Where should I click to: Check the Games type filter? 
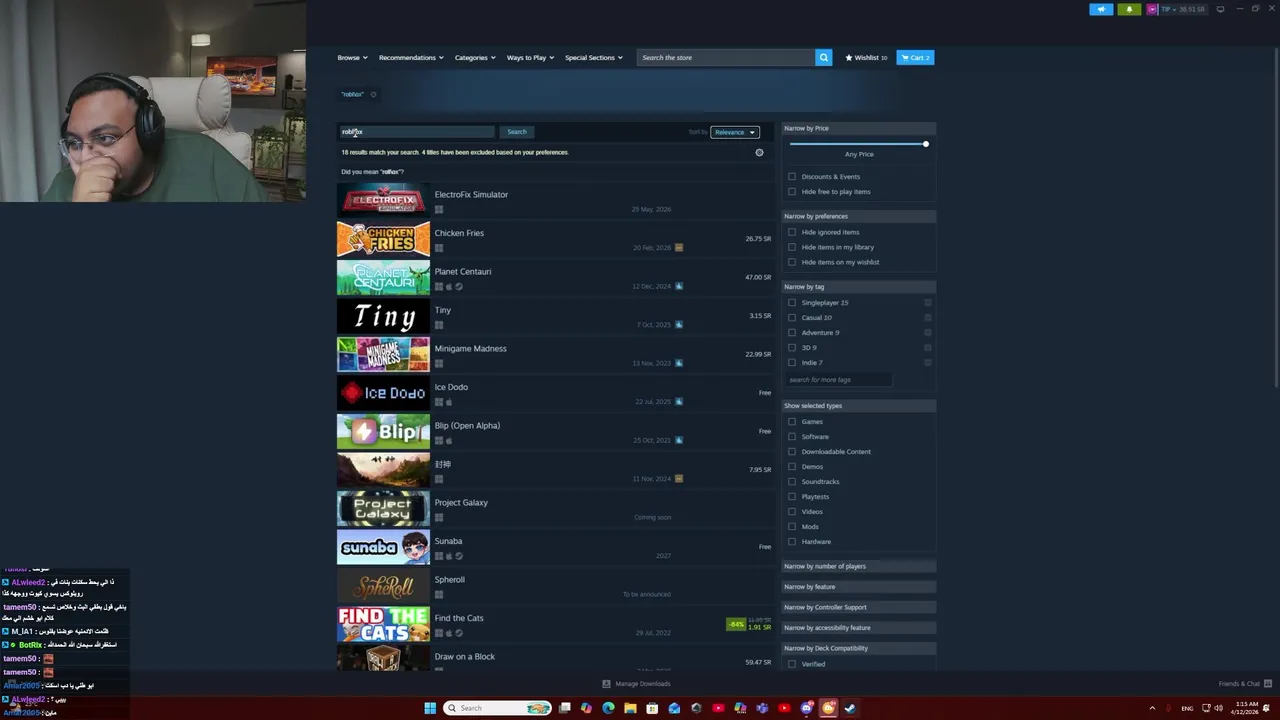click(x=792, y=421)
